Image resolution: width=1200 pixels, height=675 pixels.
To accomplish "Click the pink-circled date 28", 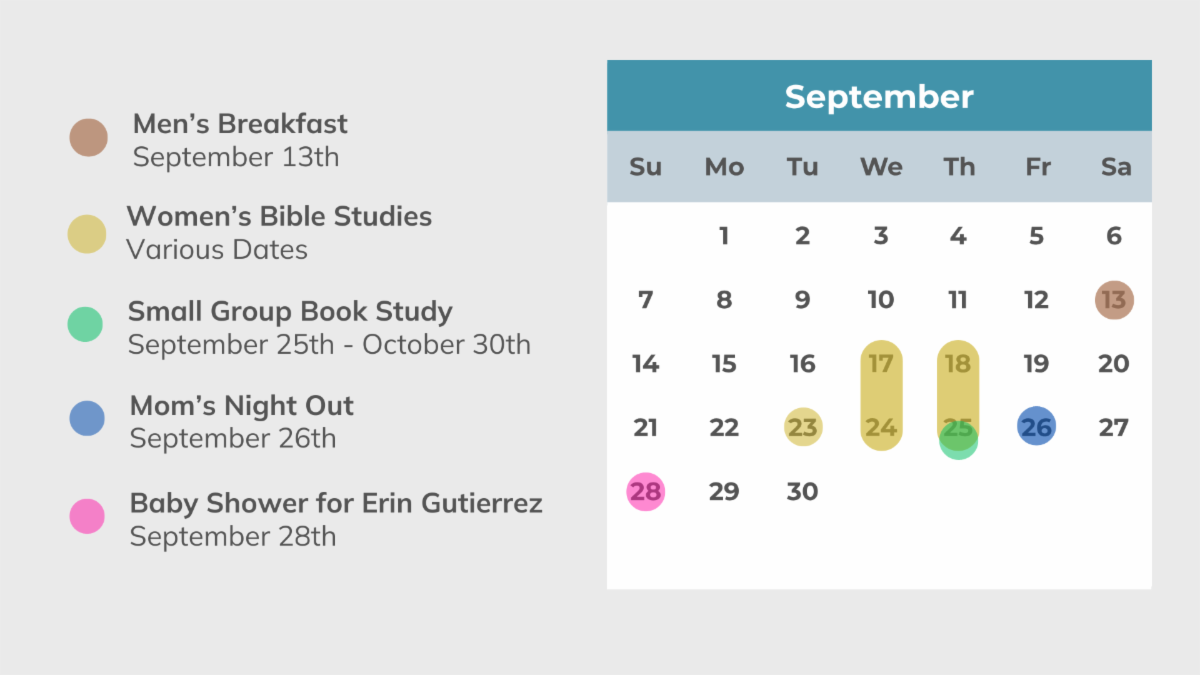I will pos(646,492).
